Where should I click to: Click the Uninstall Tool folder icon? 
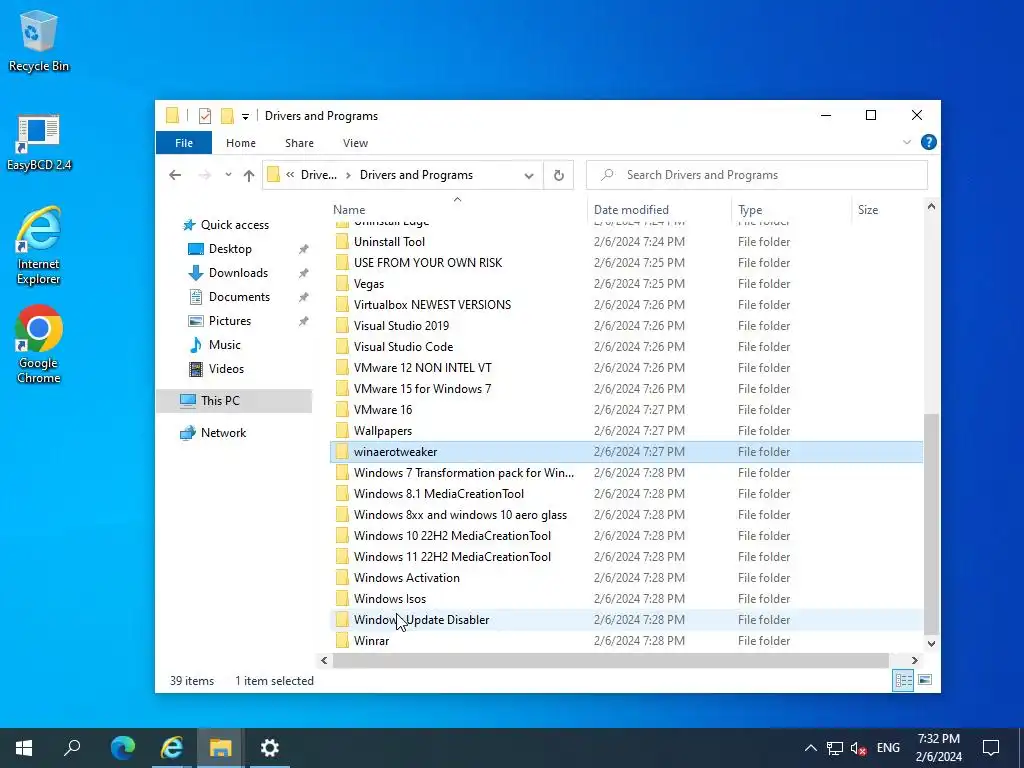[x=342, y=242]
